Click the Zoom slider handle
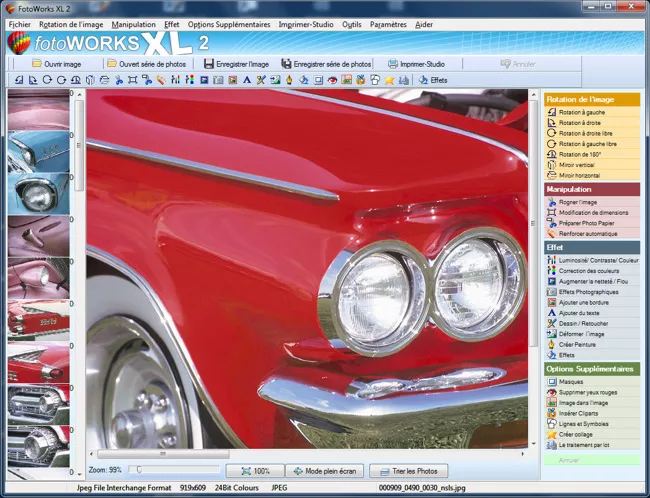650x498 pixels. coord(139,469)
